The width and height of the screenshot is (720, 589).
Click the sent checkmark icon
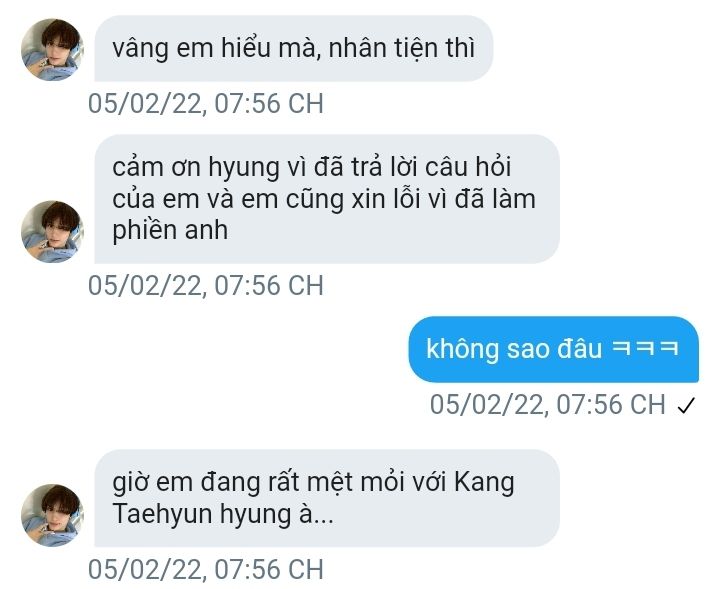coord(686,405)
